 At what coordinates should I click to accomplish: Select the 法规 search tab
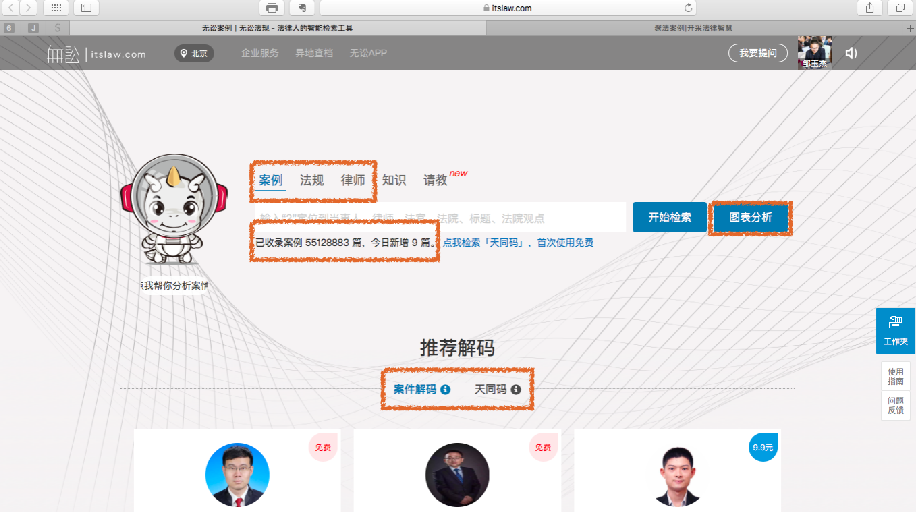[312, 181]
